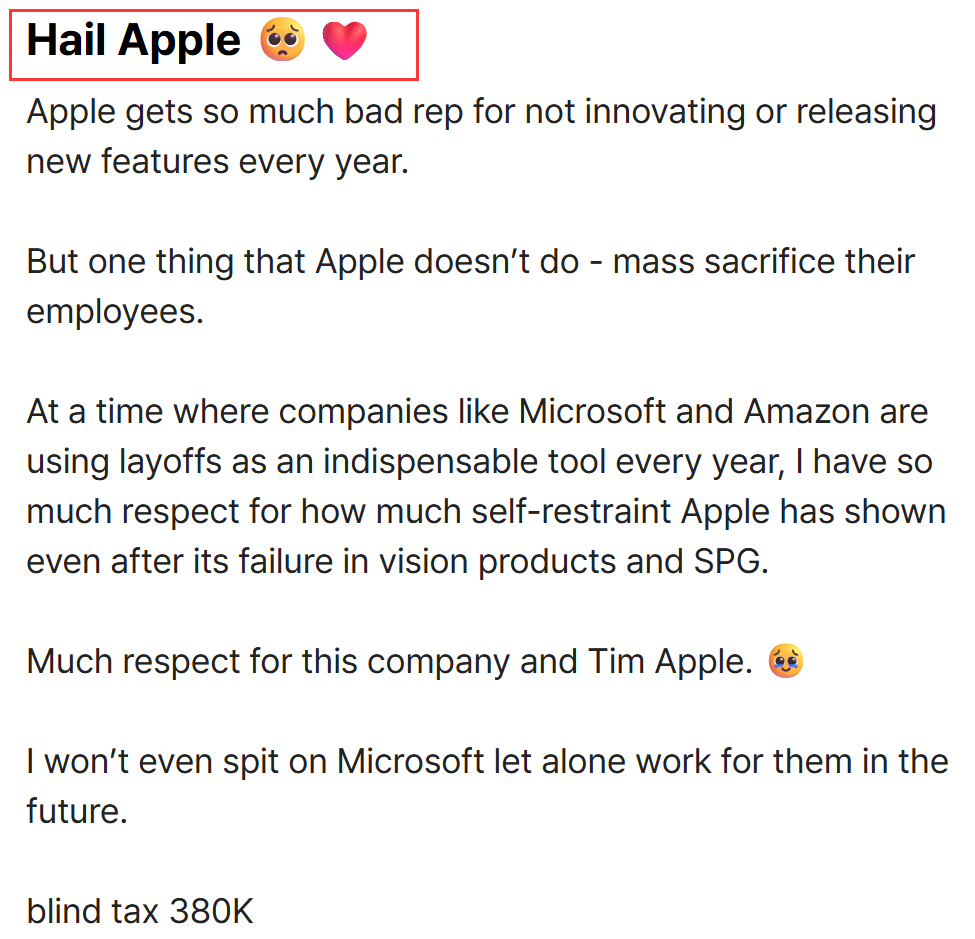Image resolution: width=975 pixels, height=939 pixels.
Task: Click the 'Much respect for this company' sentence
Action: 389,661
